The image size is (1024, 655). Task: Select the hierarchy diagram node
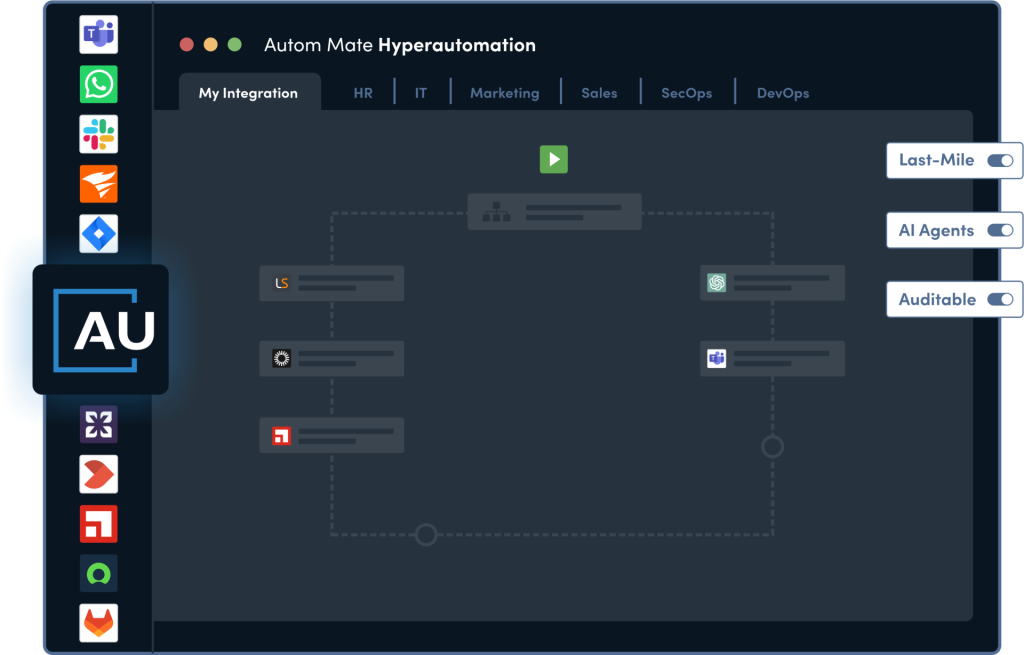point(554,212)
